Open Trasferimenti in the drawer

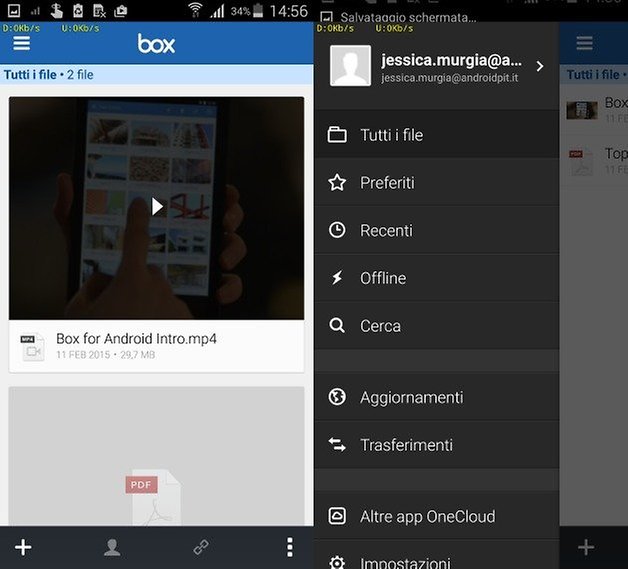click(x=437, y=445)
